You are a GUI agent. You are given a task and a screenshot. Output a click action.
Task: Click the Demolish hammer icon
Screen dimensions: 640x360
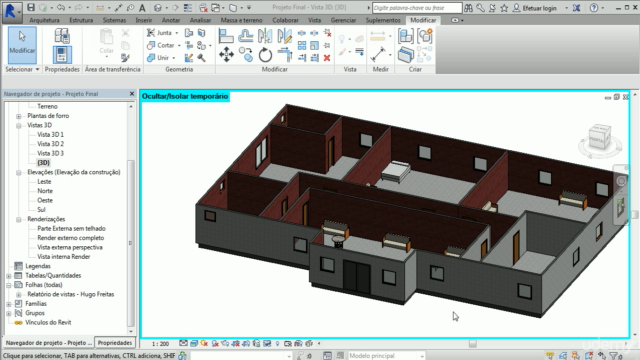click(x=201, y=58)
